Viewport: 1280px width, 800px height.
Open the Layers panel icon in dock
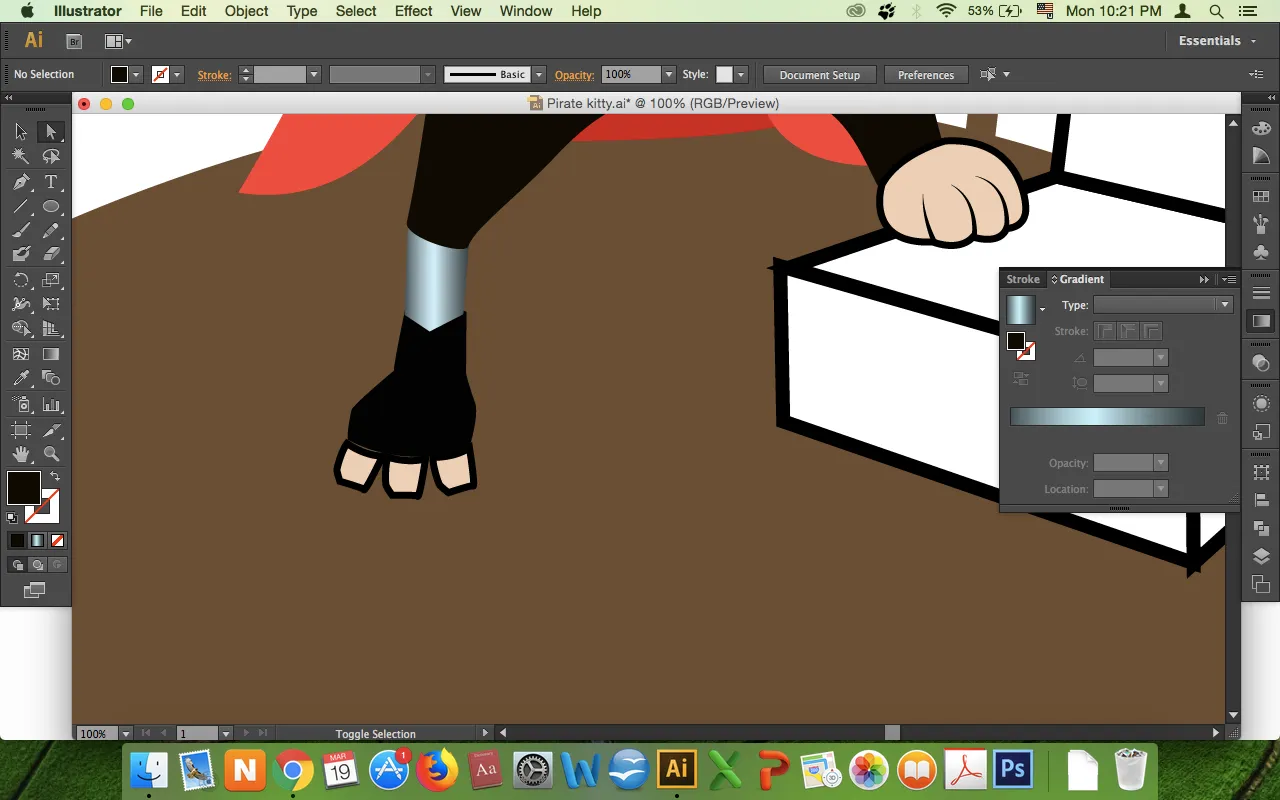[x=1261, y=557]
